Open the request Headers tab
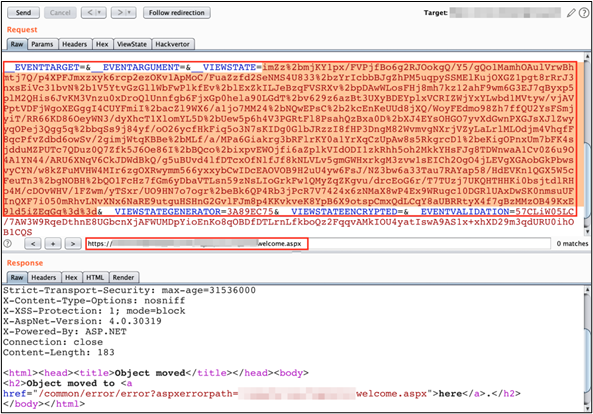This screenshot has height=414, width=593. point(75,44)
